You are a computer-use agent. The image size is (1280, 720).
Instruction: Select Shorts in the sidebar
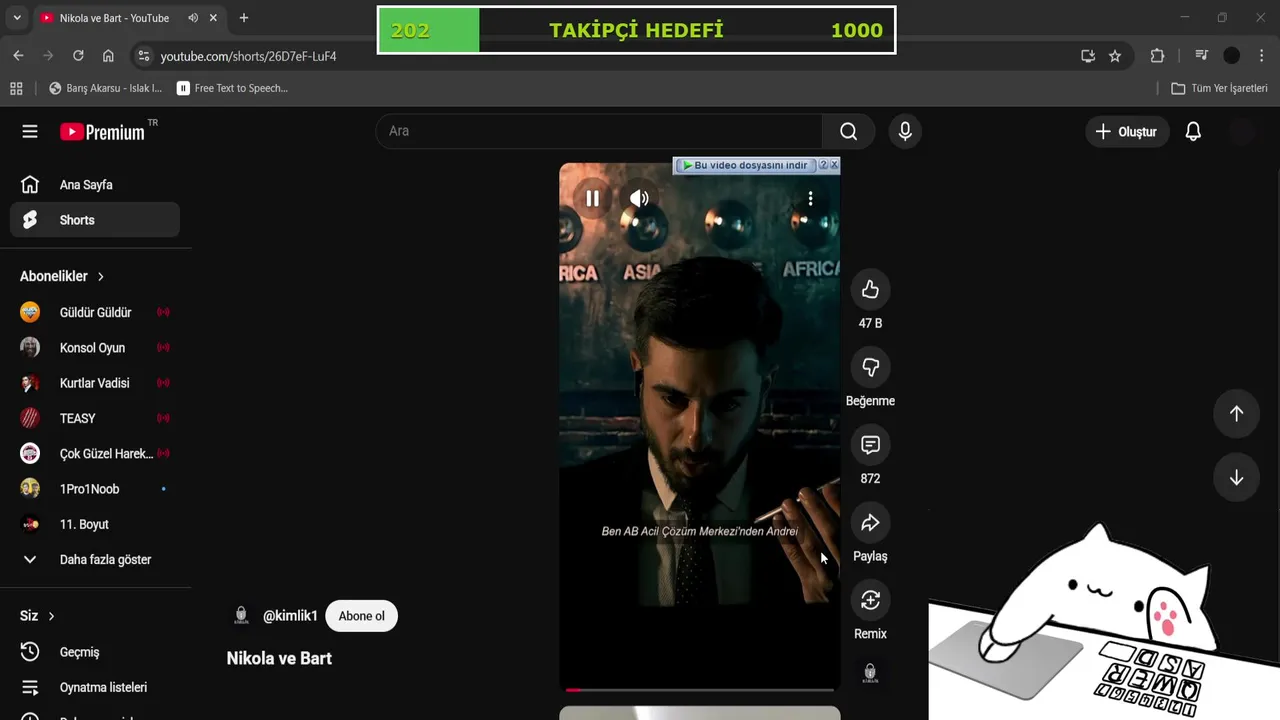pyautogui.click(x=95, y=220)
